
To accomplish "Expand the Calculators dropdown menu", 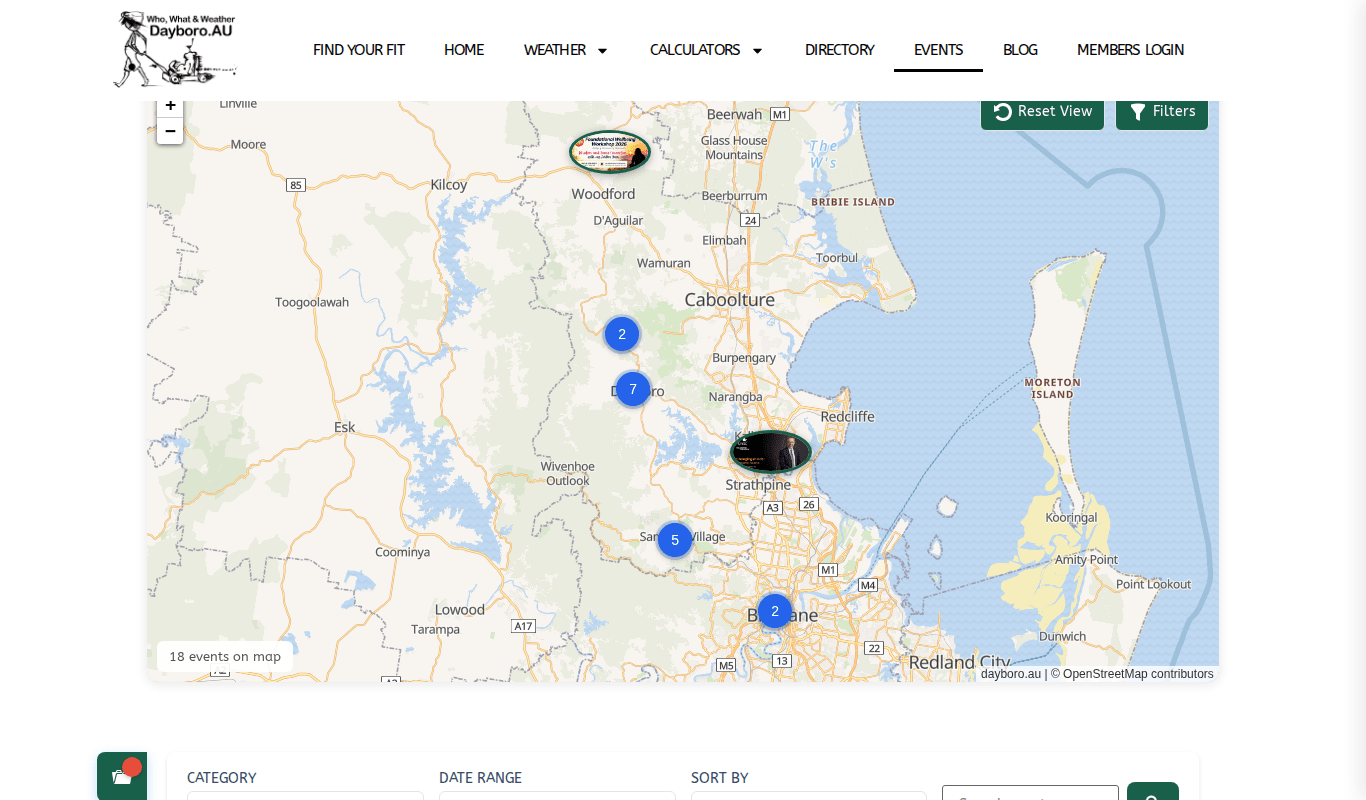I will click(x=706, y=50).
